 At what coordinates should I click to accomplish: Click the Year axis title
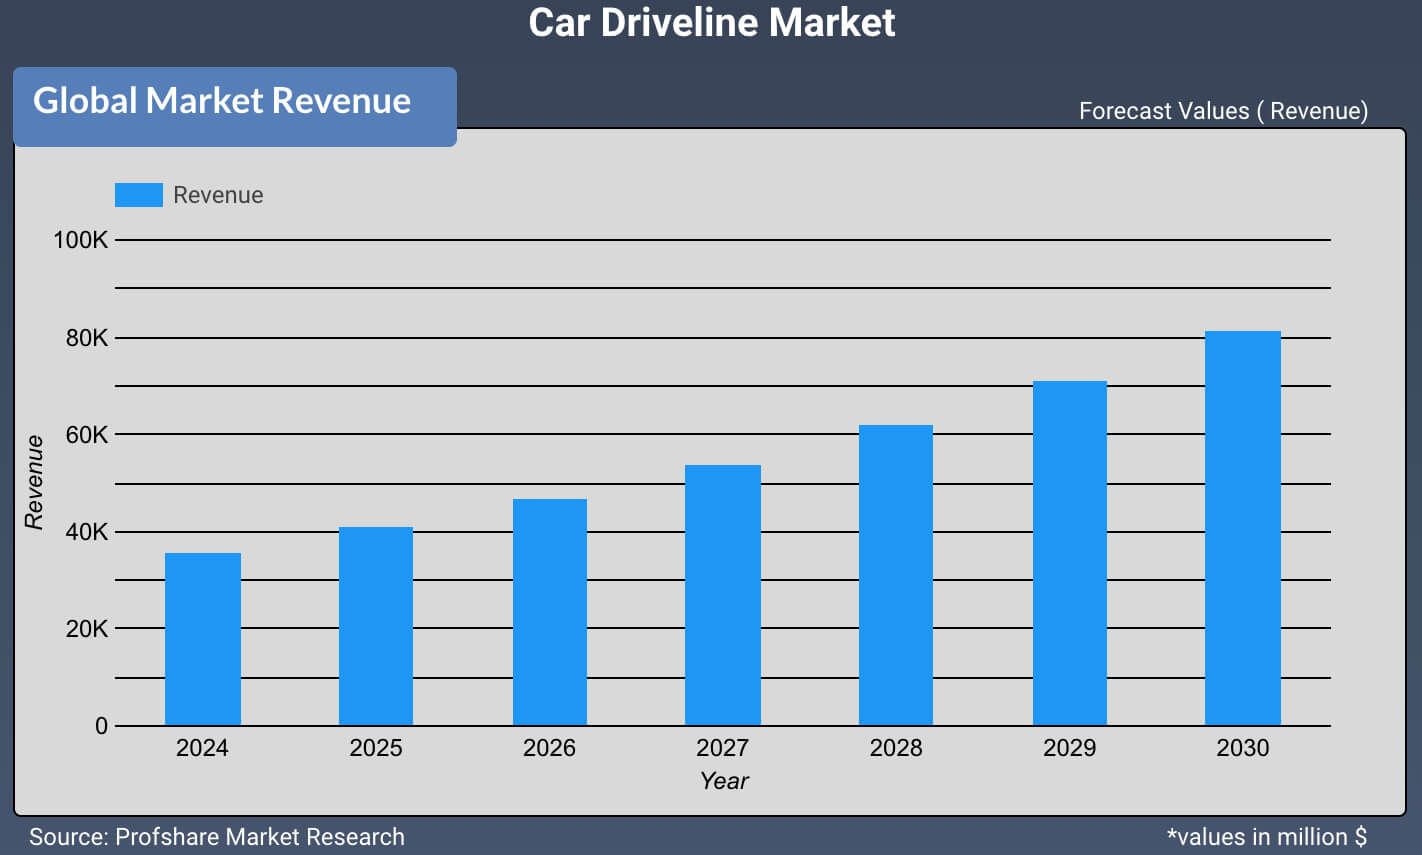pos(724,781)
